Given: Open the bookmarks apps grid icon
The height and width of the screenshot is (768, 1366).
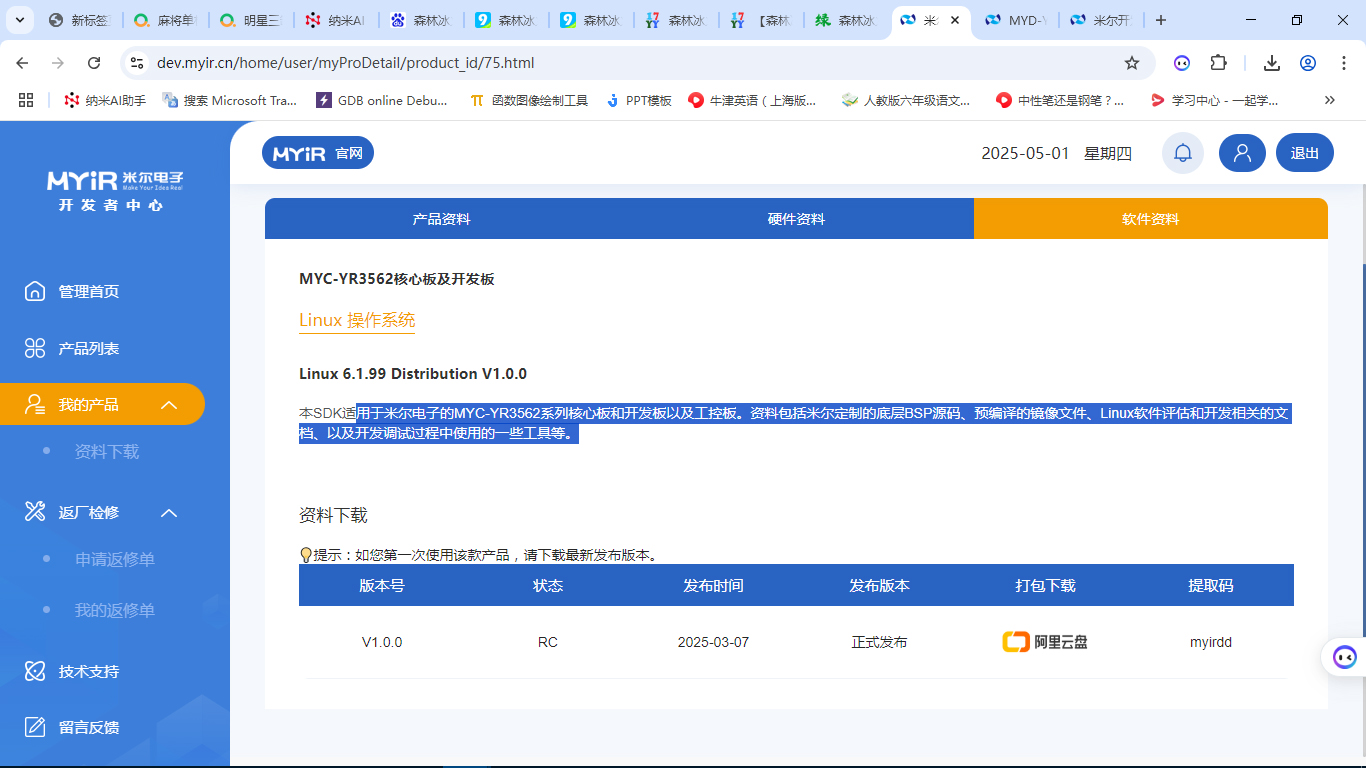Looking at the screenshot, I should pyautogui.click(x=26, y=100).
